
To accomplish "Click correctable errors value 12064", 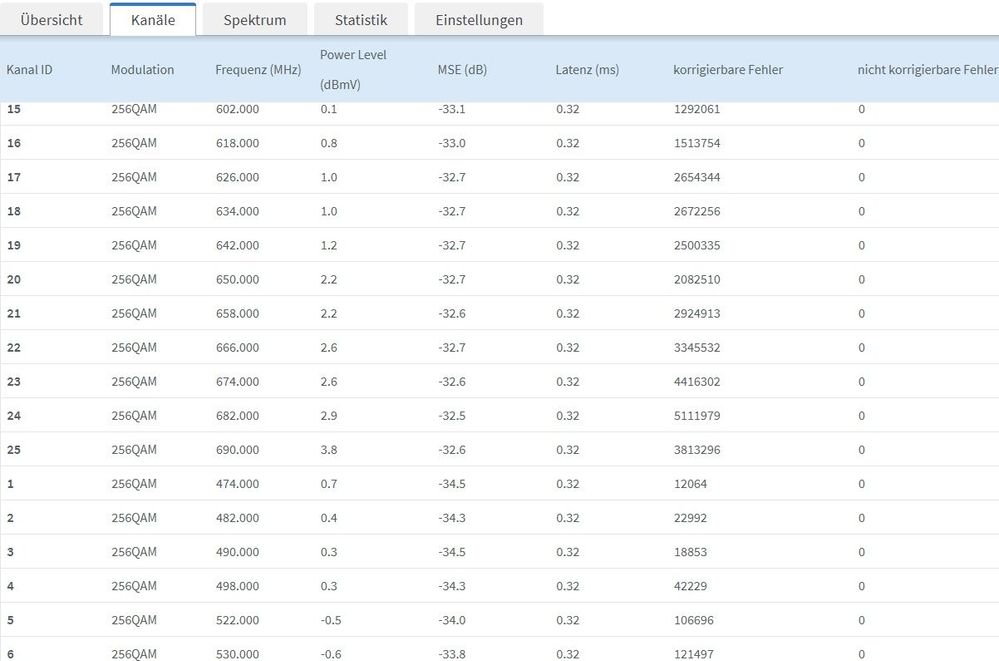I will click(x=690, y=484).
